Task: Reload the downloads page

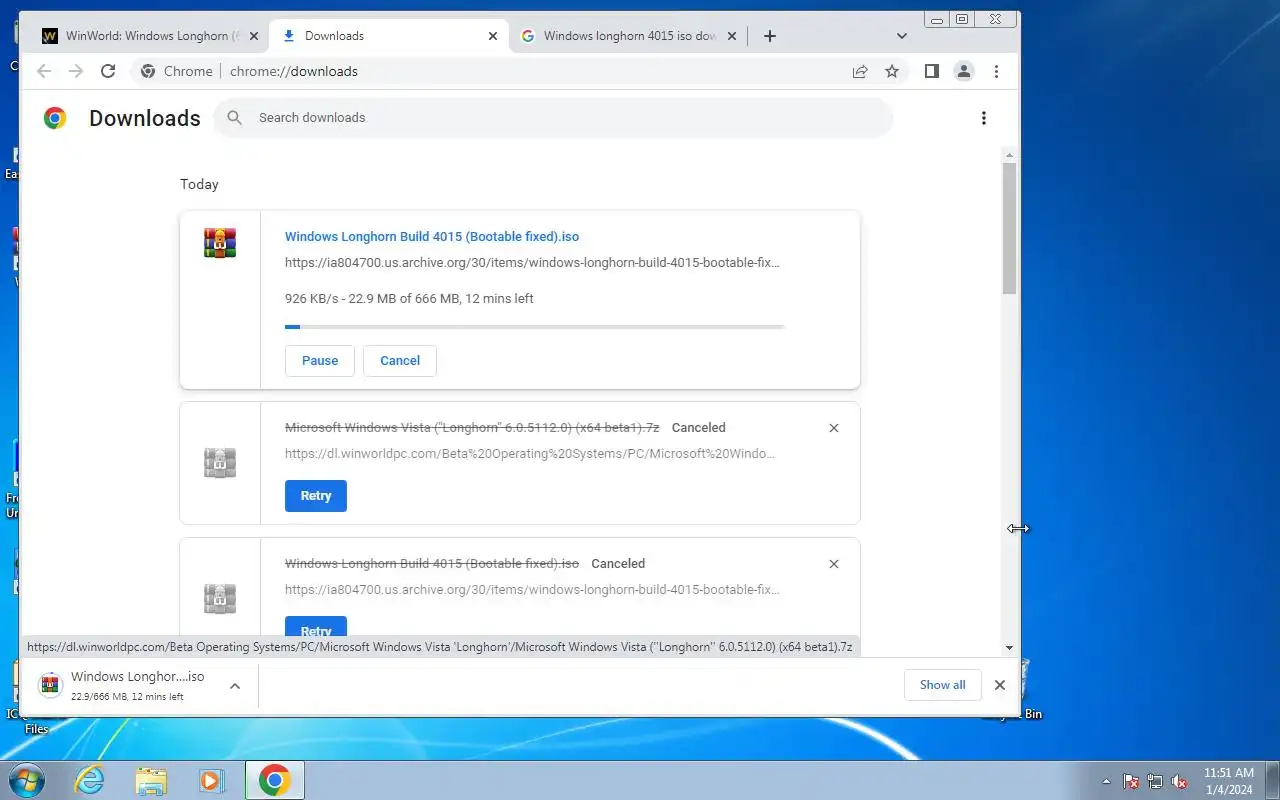Action: tap(108, 71)
